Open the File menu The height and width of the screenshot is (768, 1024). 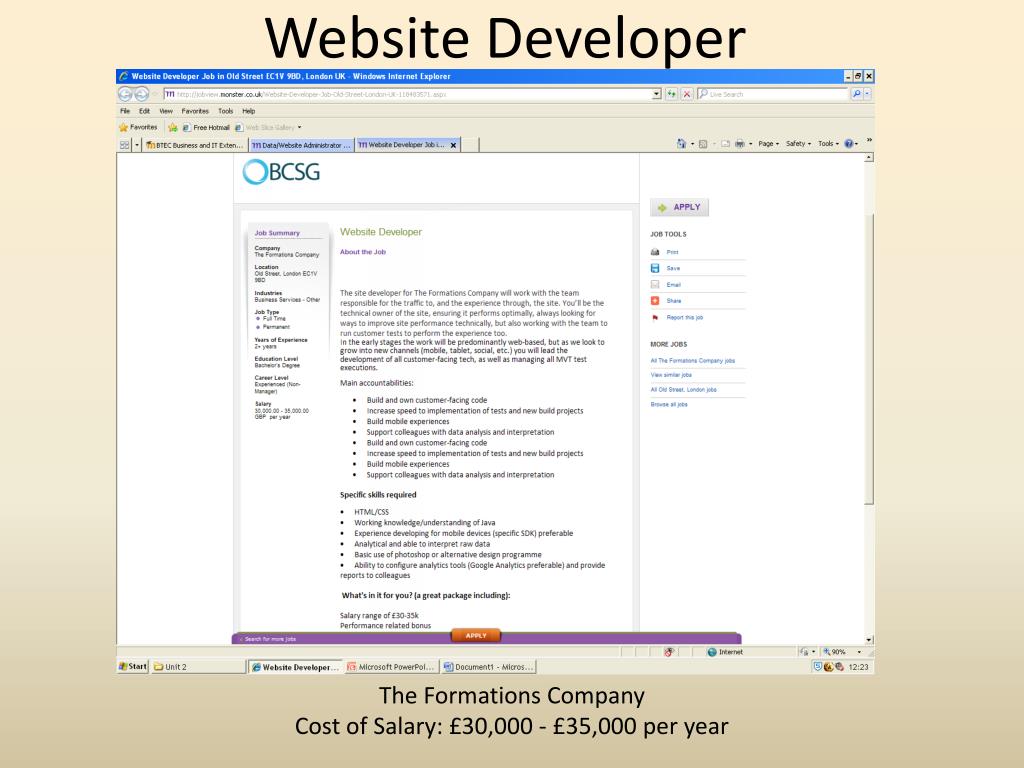click(x=125, y=111)
